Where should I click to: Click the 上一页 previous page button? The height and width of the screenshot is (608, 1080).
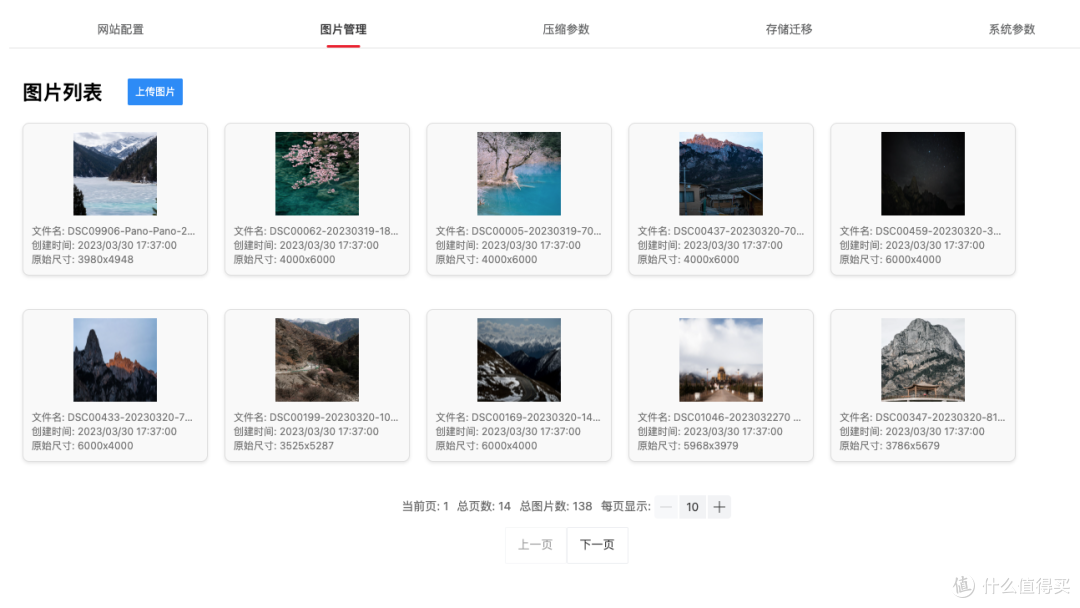tap(536, 545)
